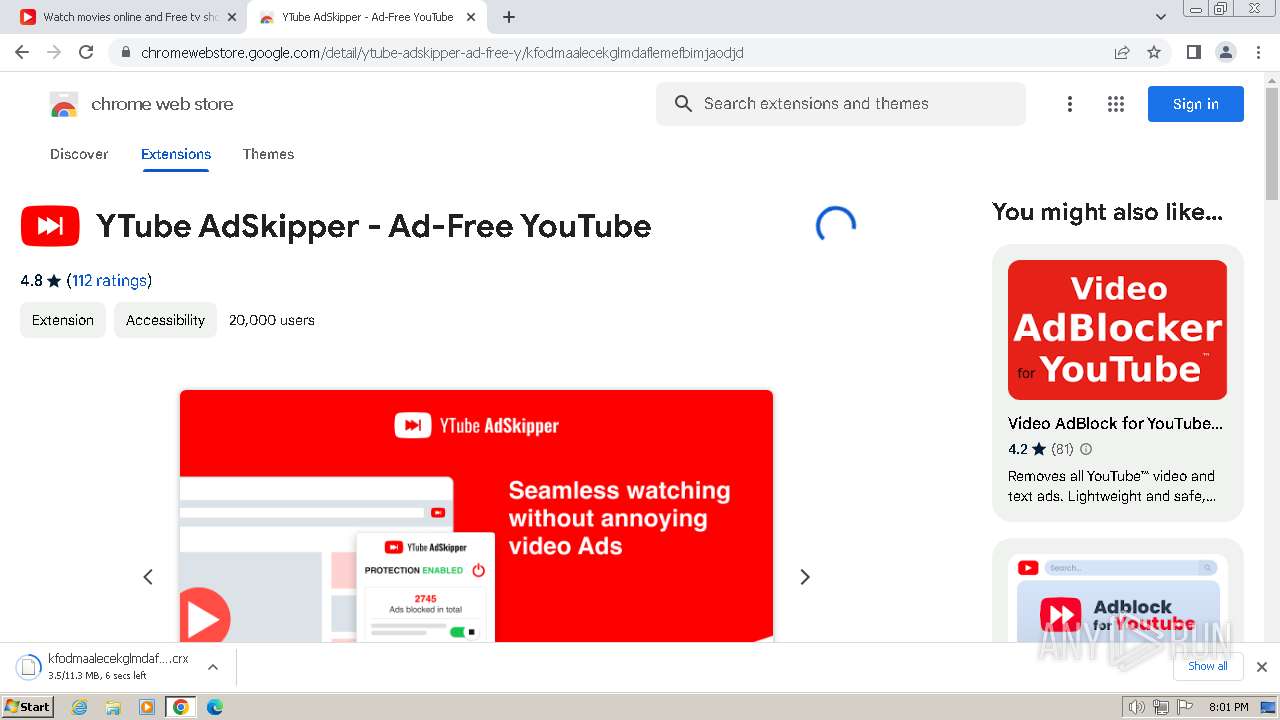This screenshot has width=1280, height=720.
Task: Open File Explorer from the taskbar
Action: pos(113,707)
